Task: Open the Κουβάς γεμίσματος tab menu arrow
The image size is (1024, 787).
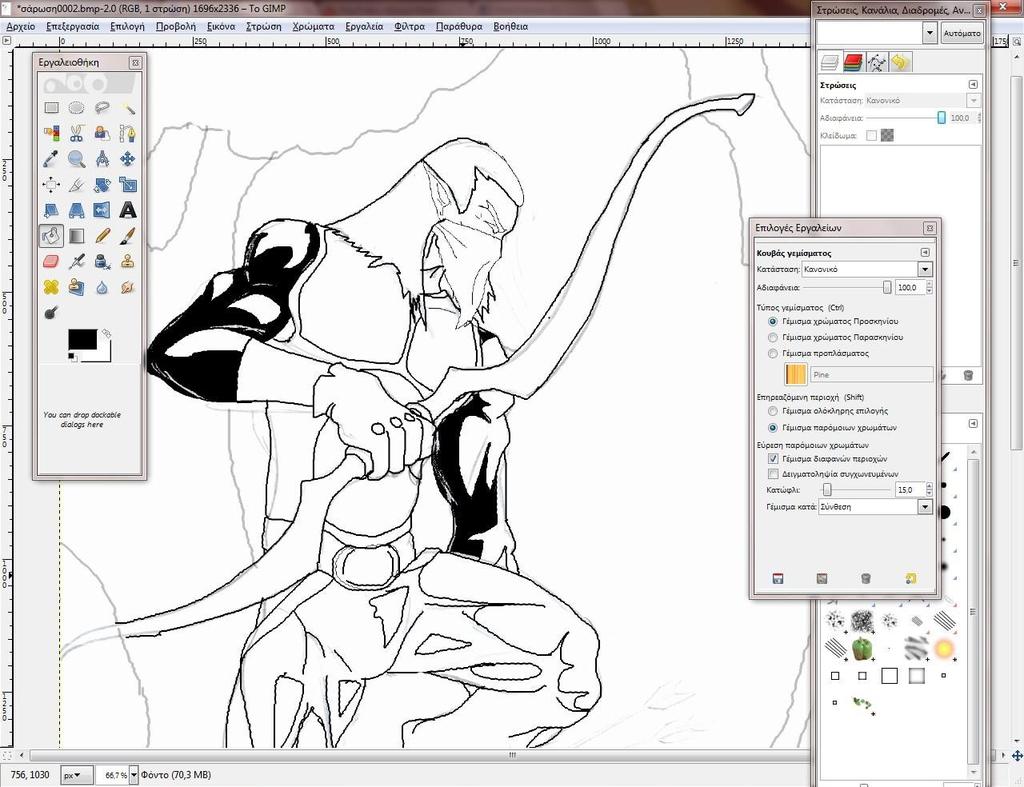Action: [x=925, y=253]
